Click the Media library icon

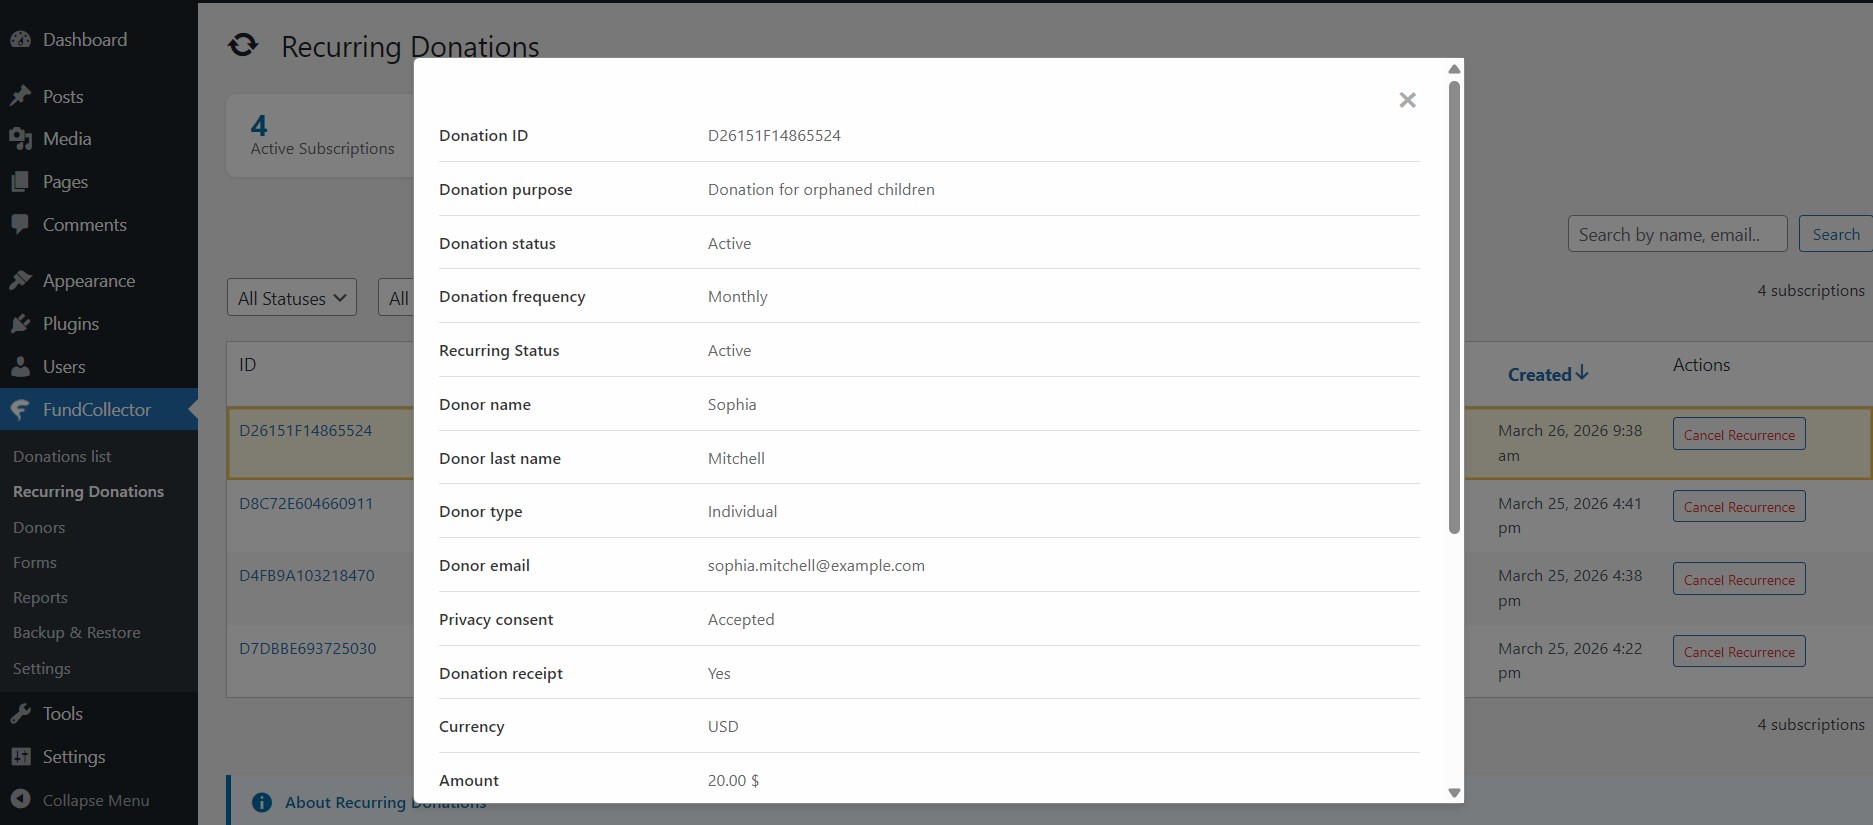20,139
